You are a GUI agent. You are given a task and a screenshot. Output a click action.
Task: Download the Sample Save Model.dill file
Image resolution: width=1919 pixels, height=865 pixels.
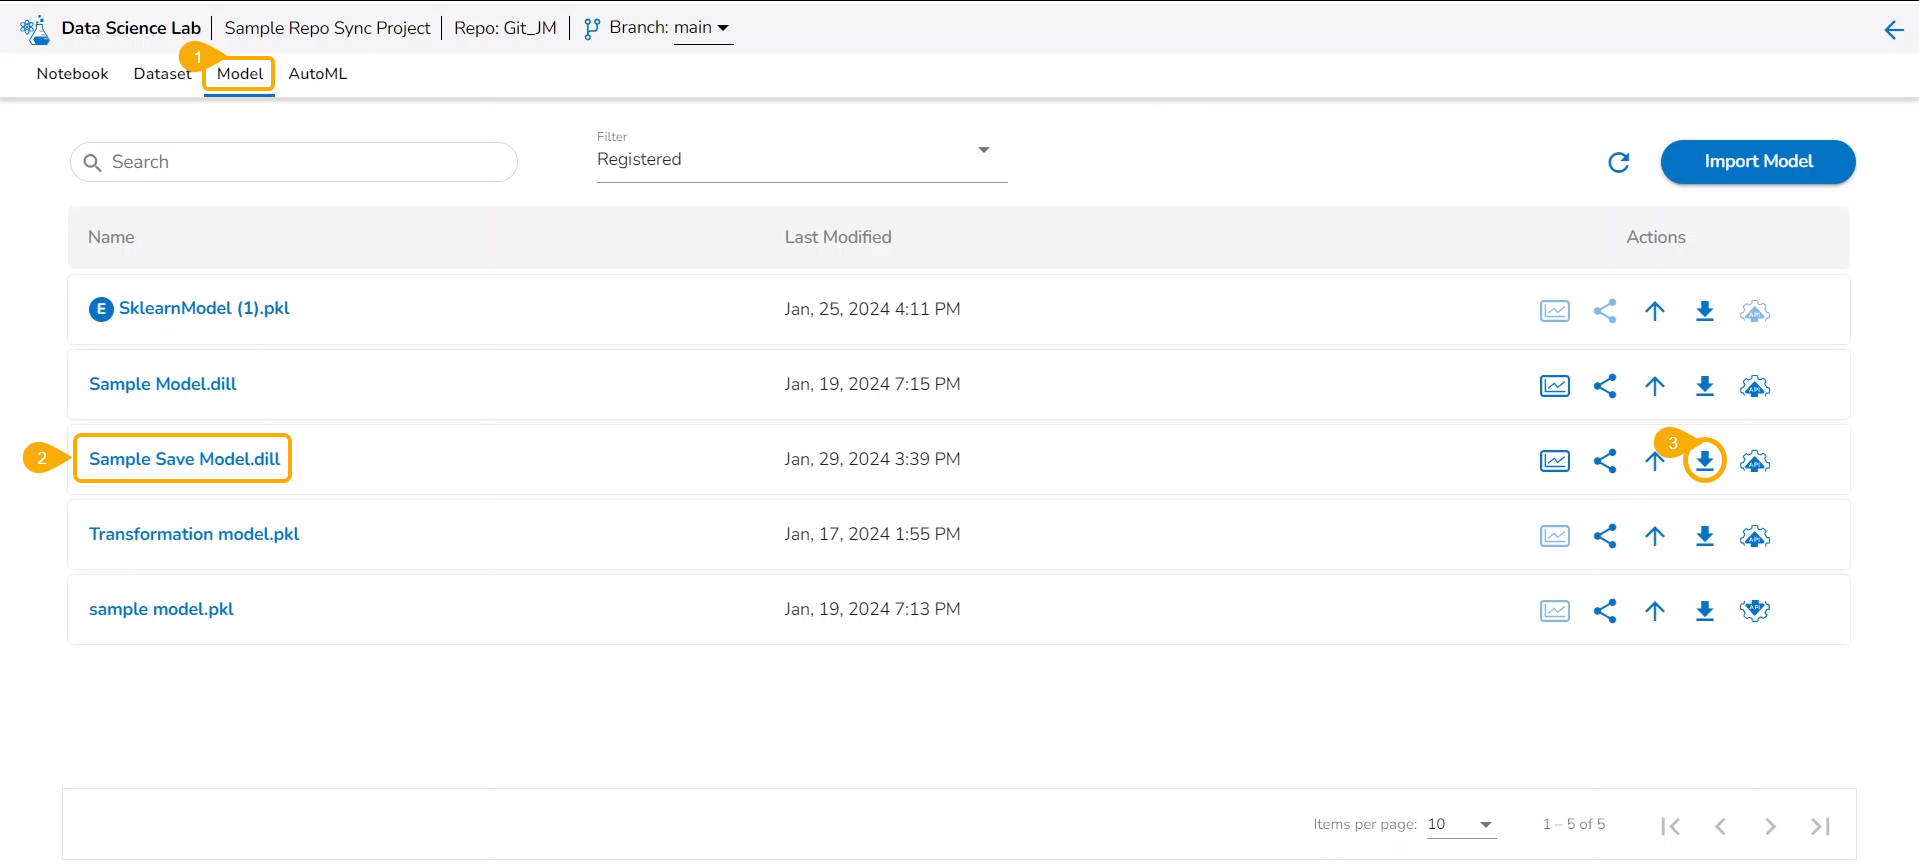(x=1705, y=461)
